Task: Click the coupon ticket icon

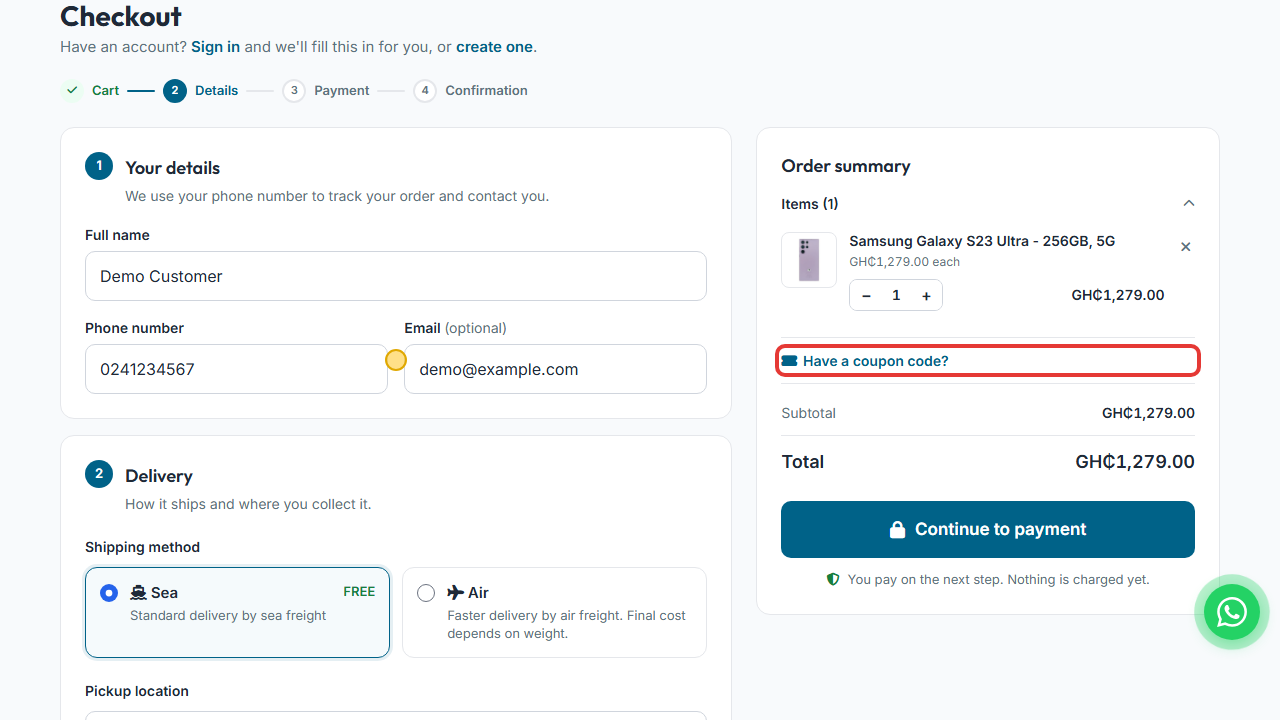Action: pyautogui.click(x=790, y=361)
